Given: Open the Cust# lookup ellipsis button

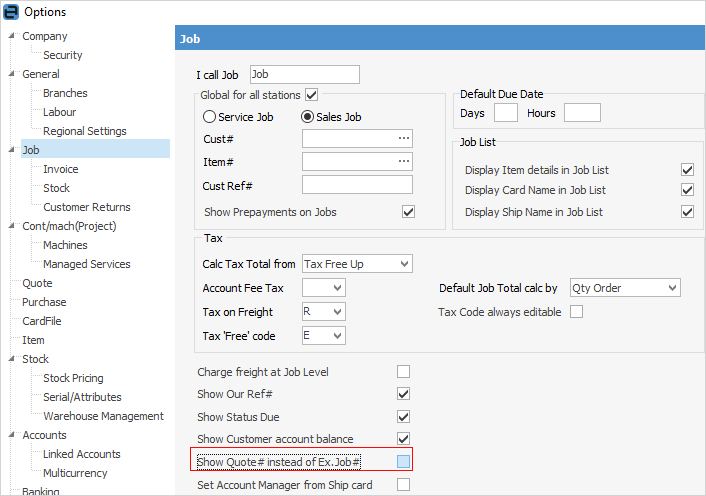Looking at the screenshot, I should (404, 138).
